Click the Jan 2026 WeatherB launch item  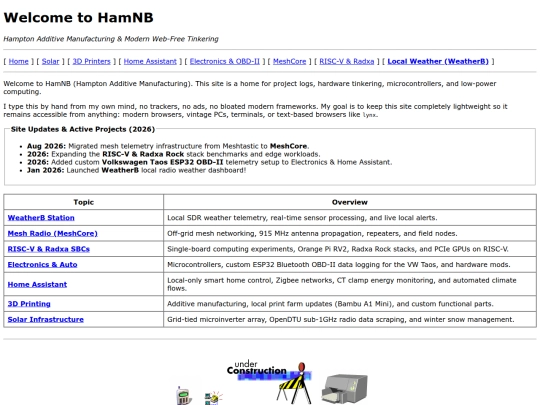pyautogui.click(x=136, y=170)
